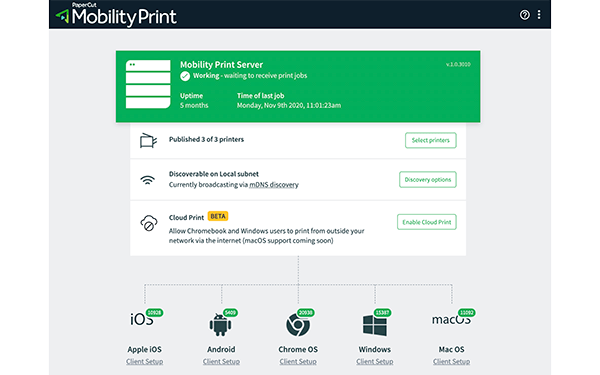Open Android Client Setup link
Viewport: 600px width, 375px height.
[221, 361]
